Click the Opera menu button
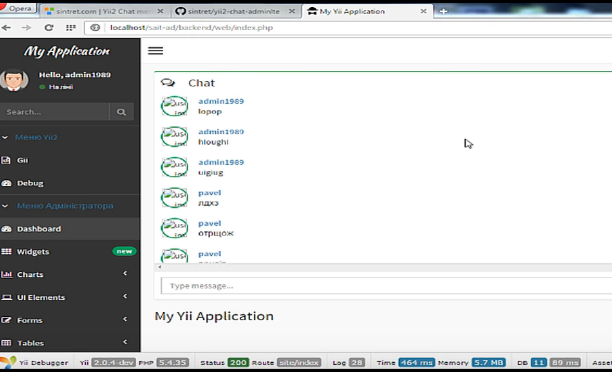Viewport: 612px width, 372px height. click(18, 8)
